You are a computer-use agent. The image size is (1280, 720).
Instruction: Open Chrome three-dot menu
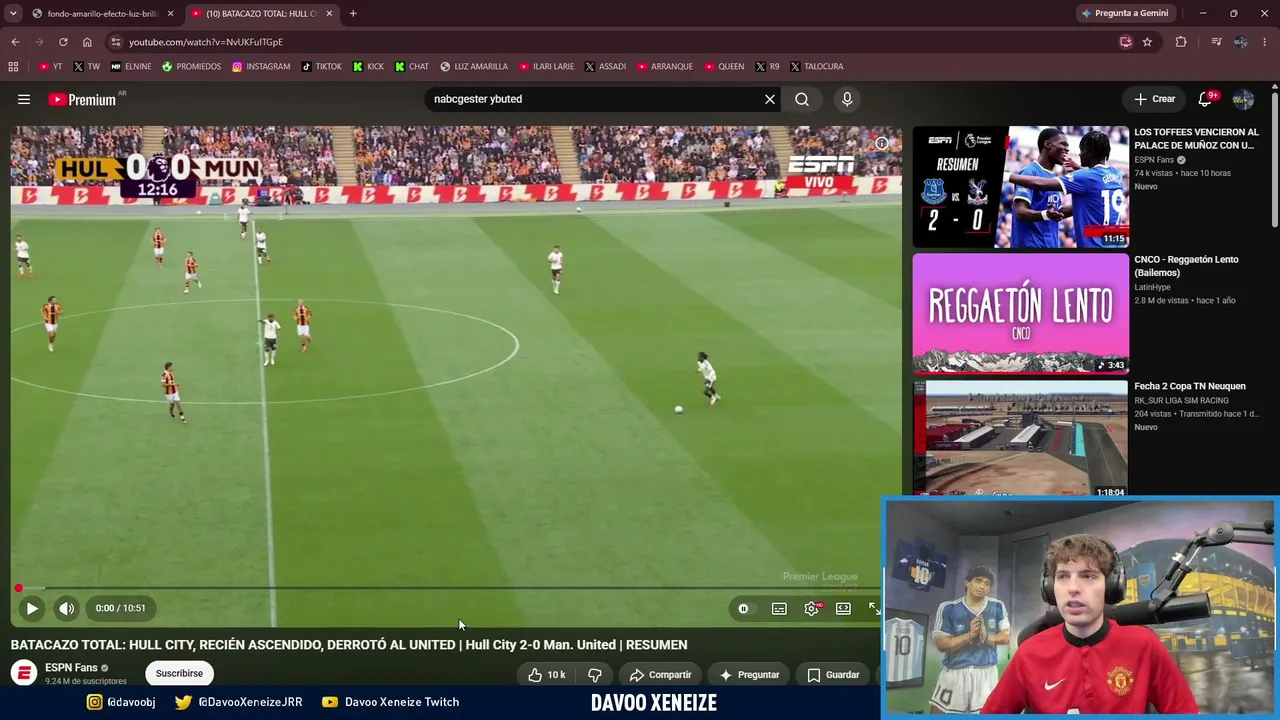1265,42
